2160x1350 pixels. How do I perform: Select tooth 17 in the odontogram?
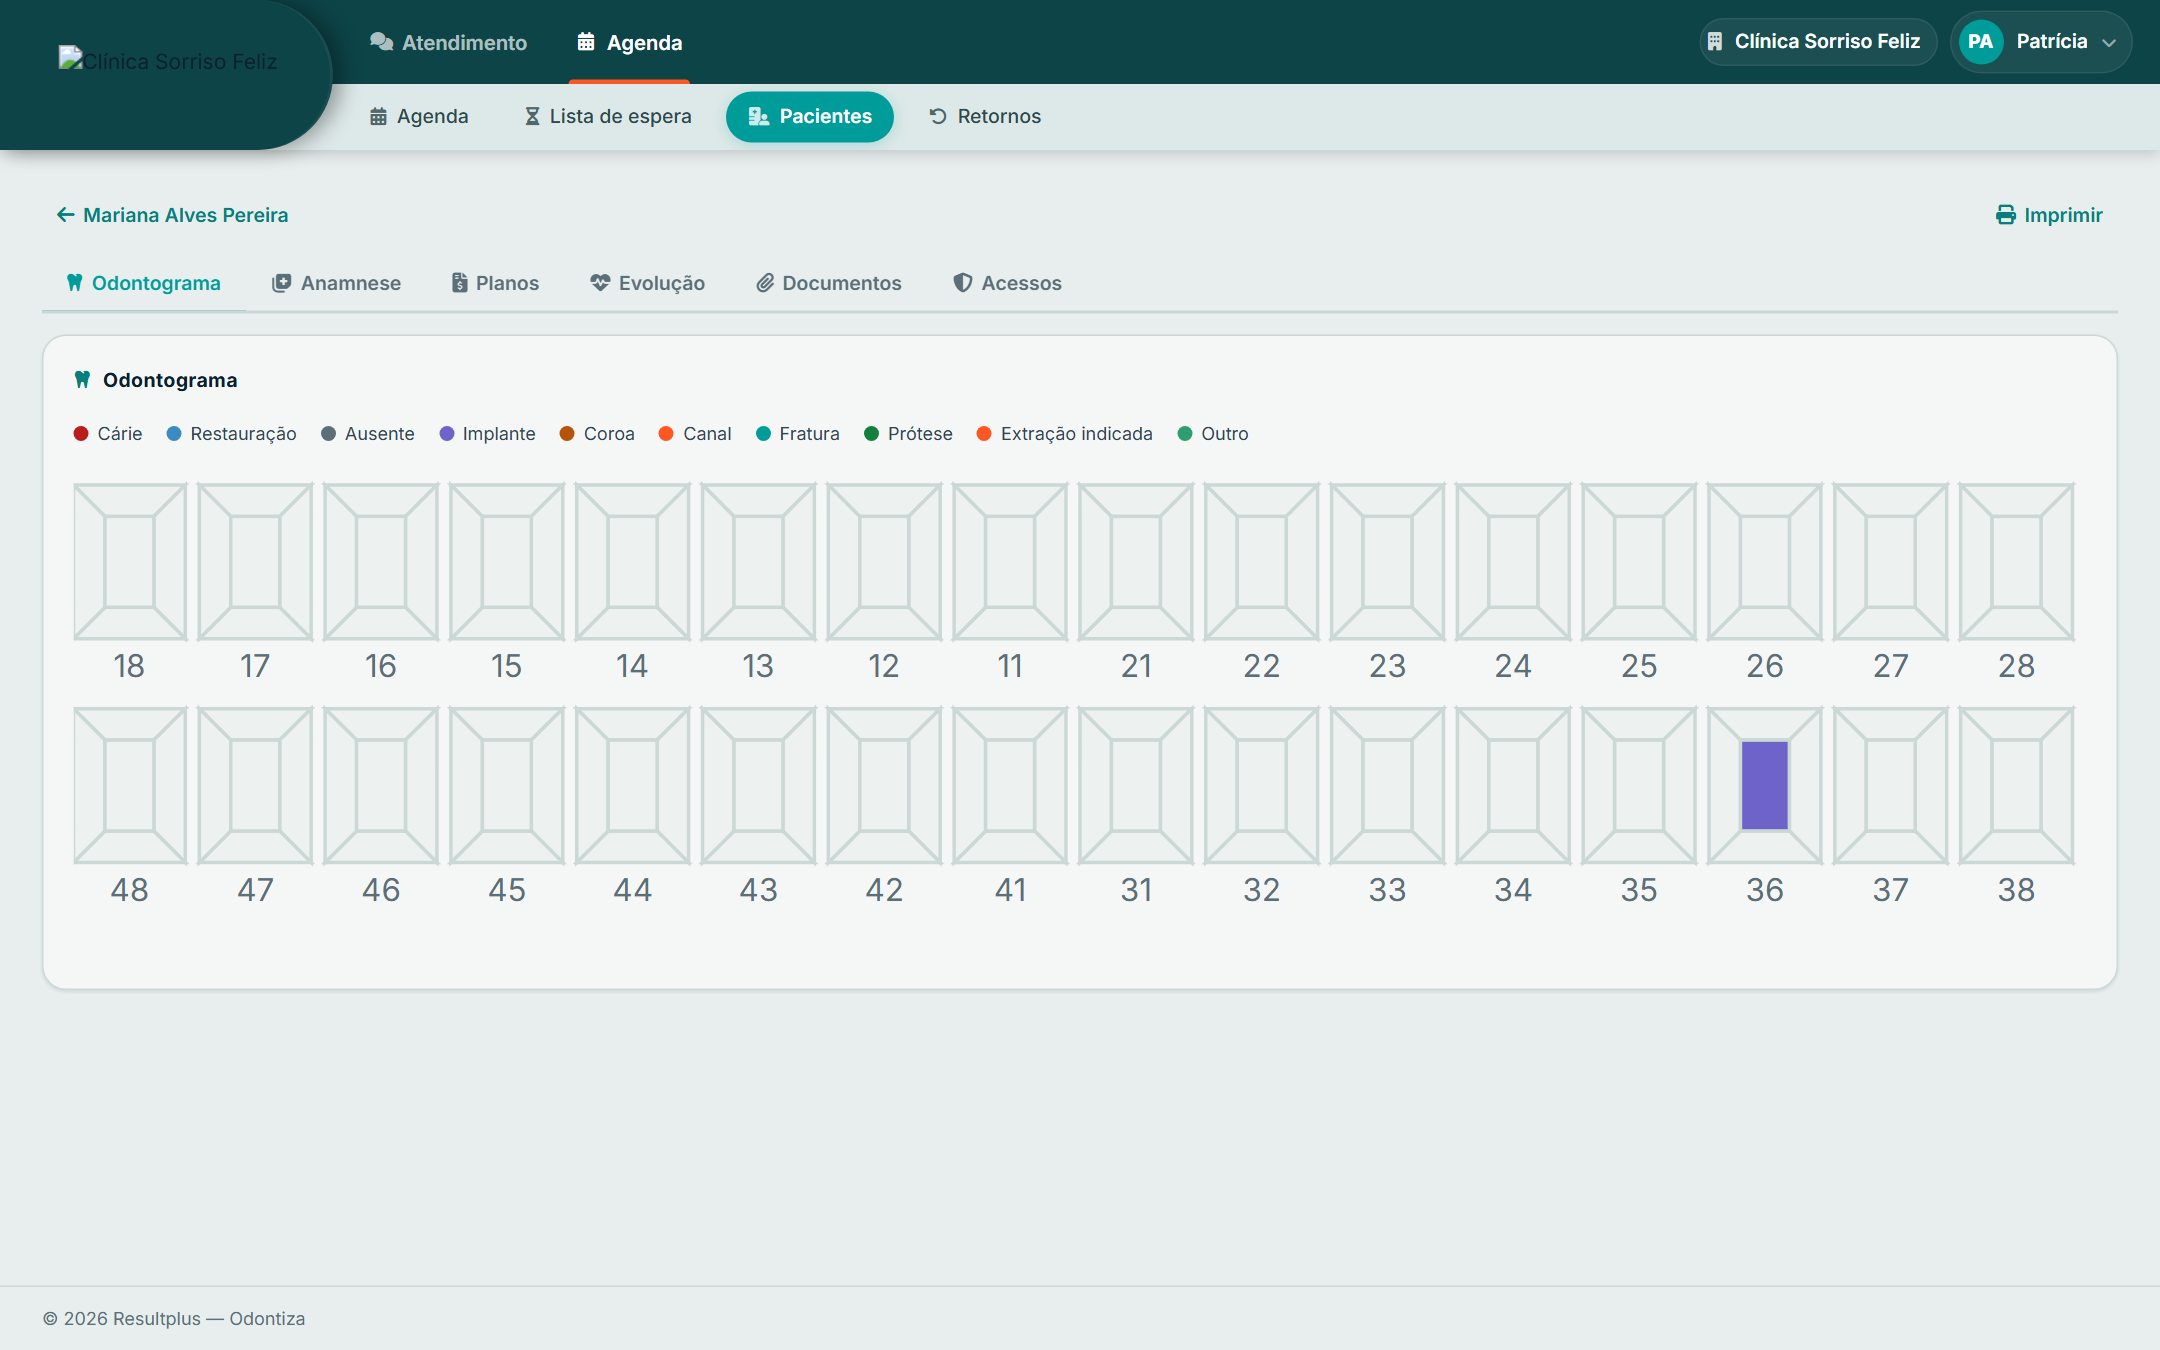point(255,561)
